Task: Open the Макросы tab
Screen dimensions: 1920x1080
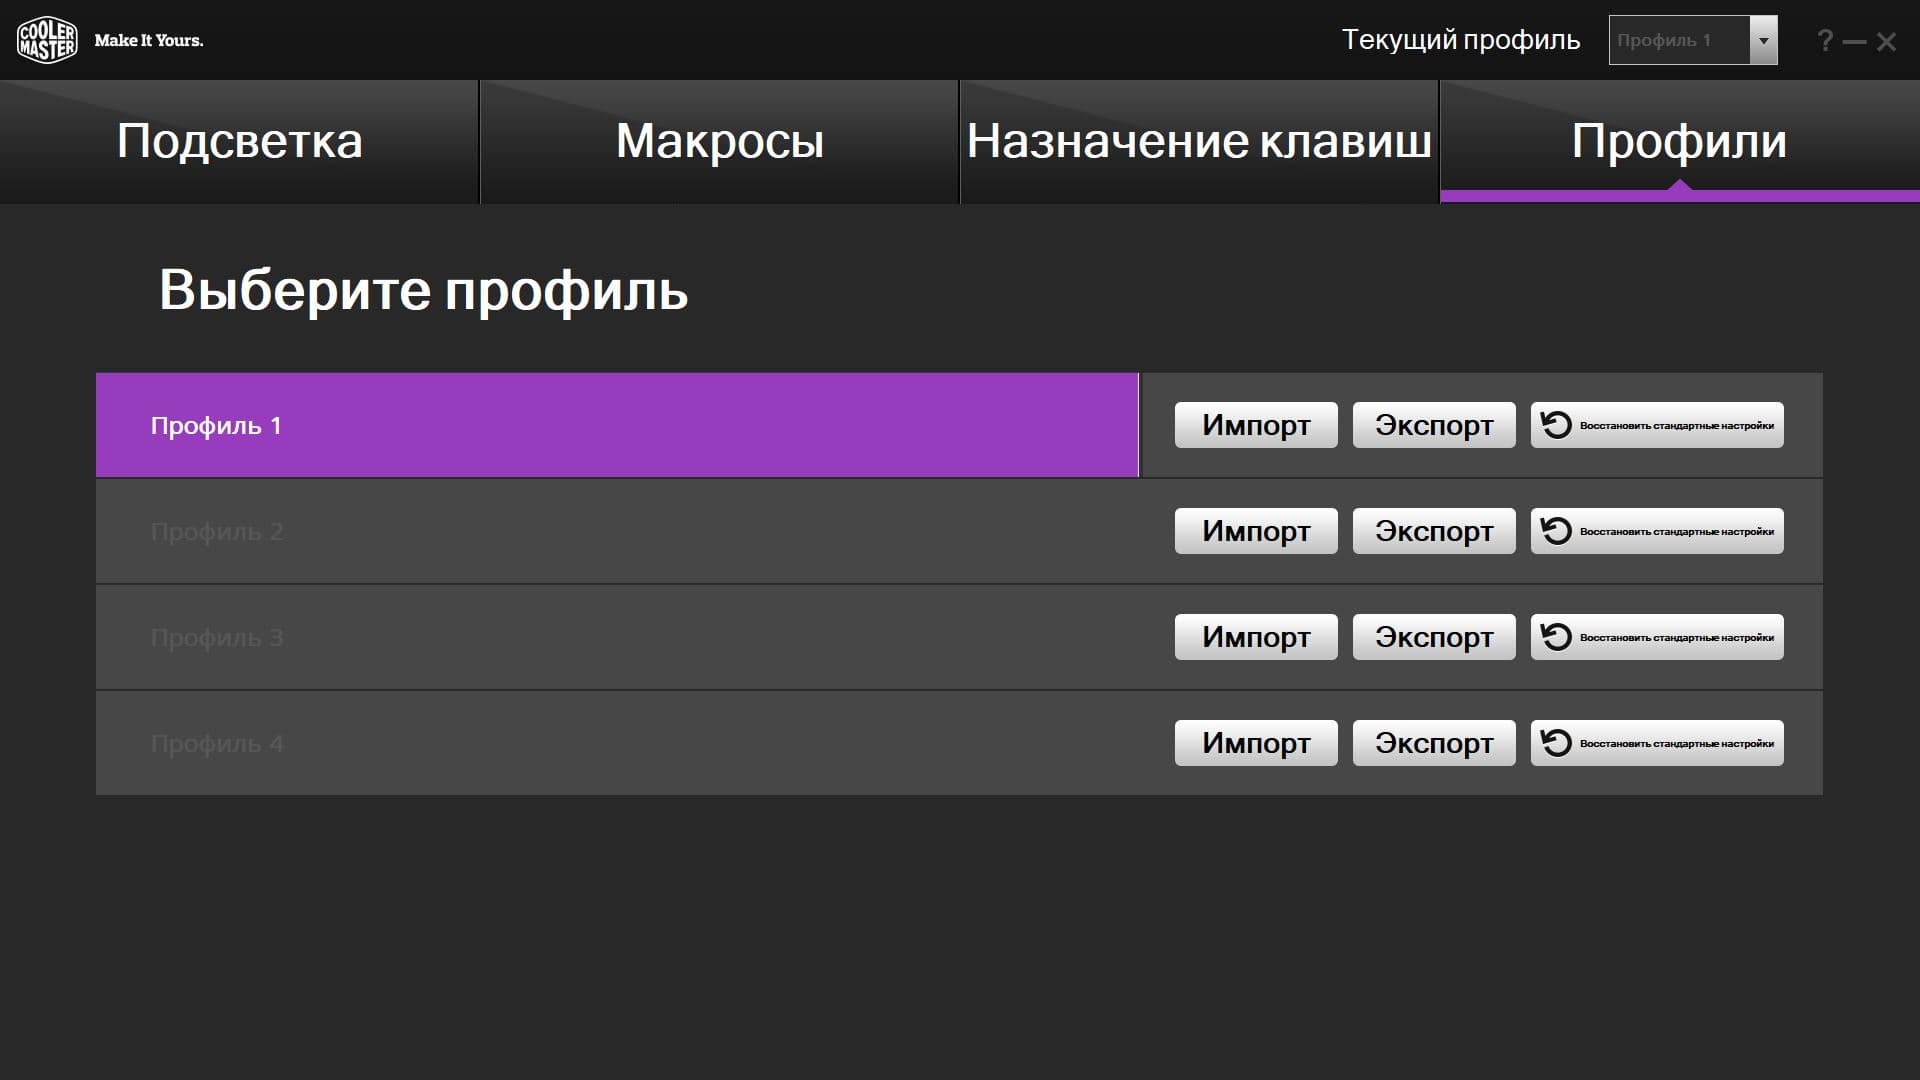Action: (719, 141)
